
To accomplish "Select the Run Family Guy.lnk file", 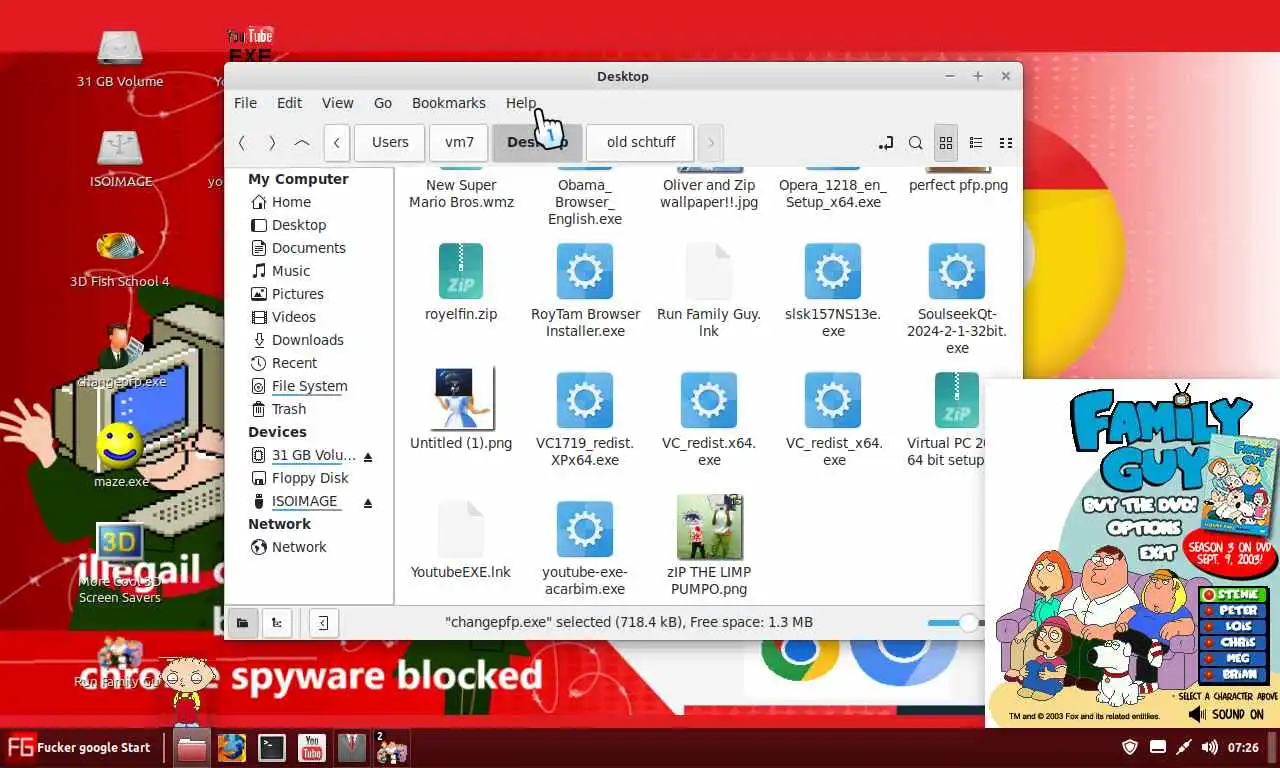I will [x=709, y=271].
